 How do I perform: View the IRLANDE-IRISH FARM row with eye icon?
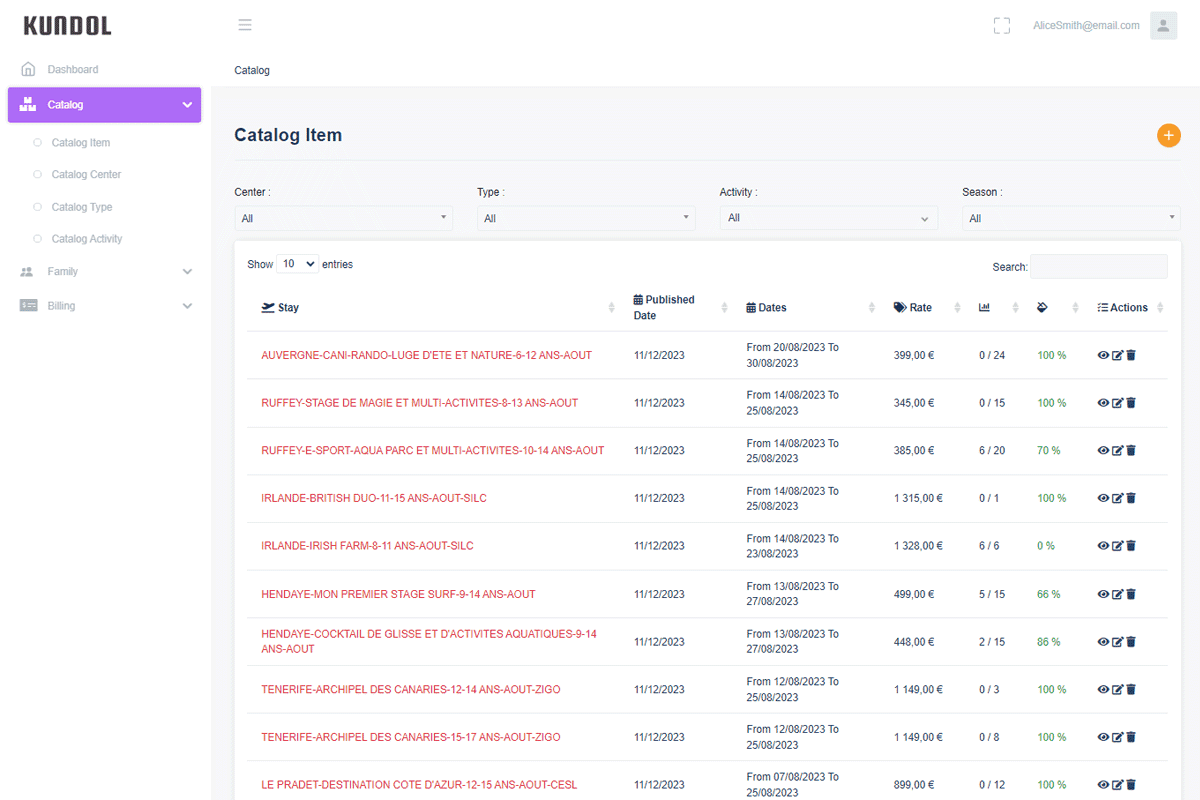1103,546
